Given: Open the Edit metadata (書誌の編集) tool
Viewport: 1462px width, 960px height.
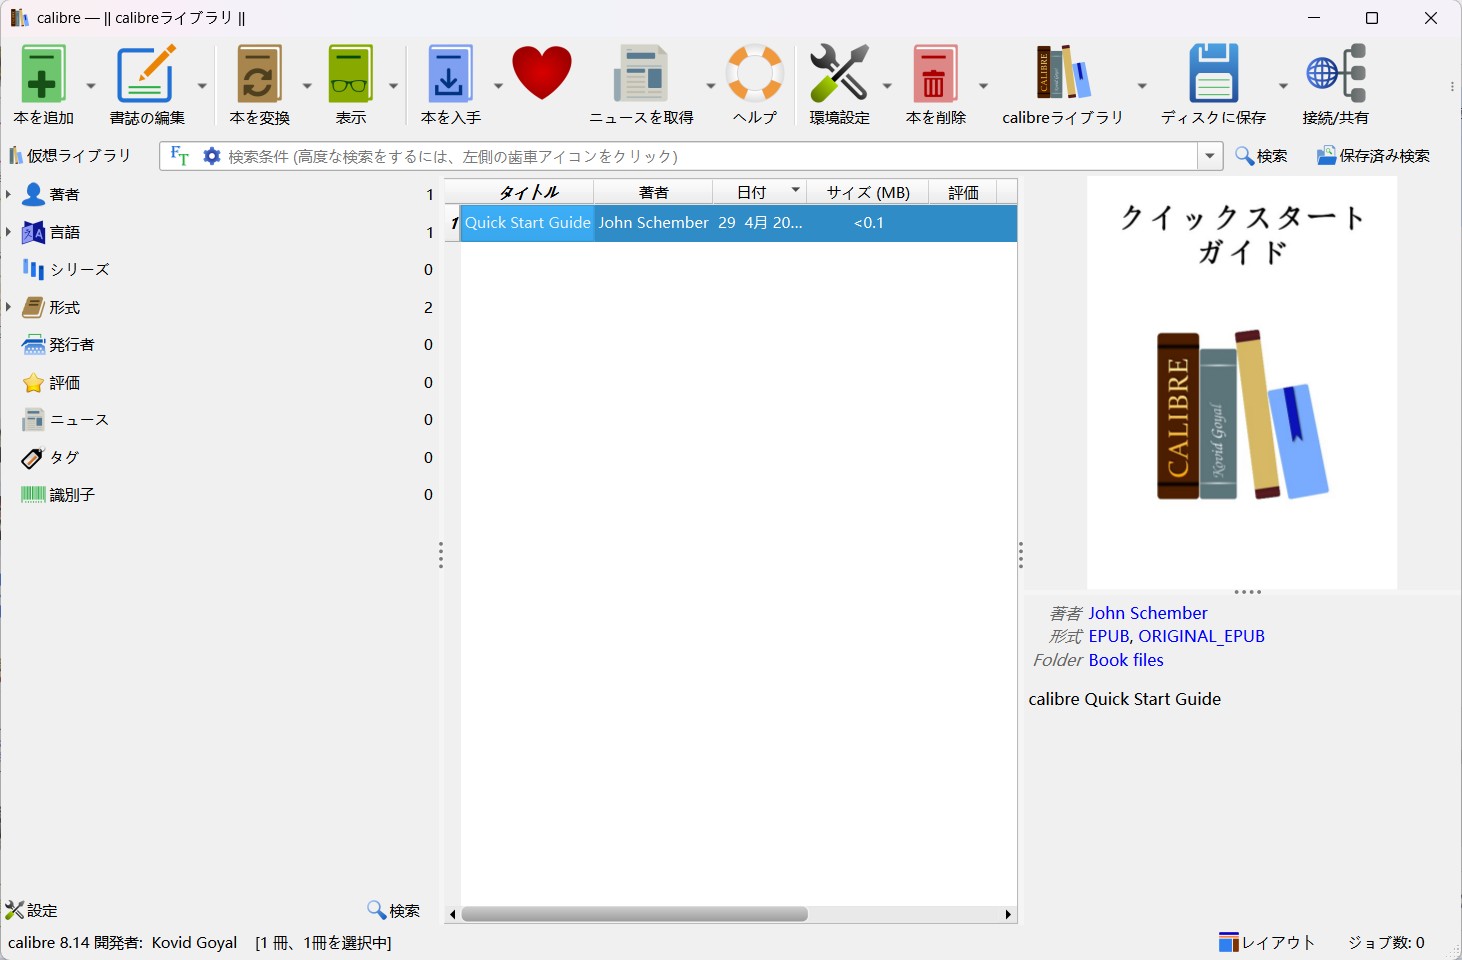Looking at the screenshot, I should point(146,76).
